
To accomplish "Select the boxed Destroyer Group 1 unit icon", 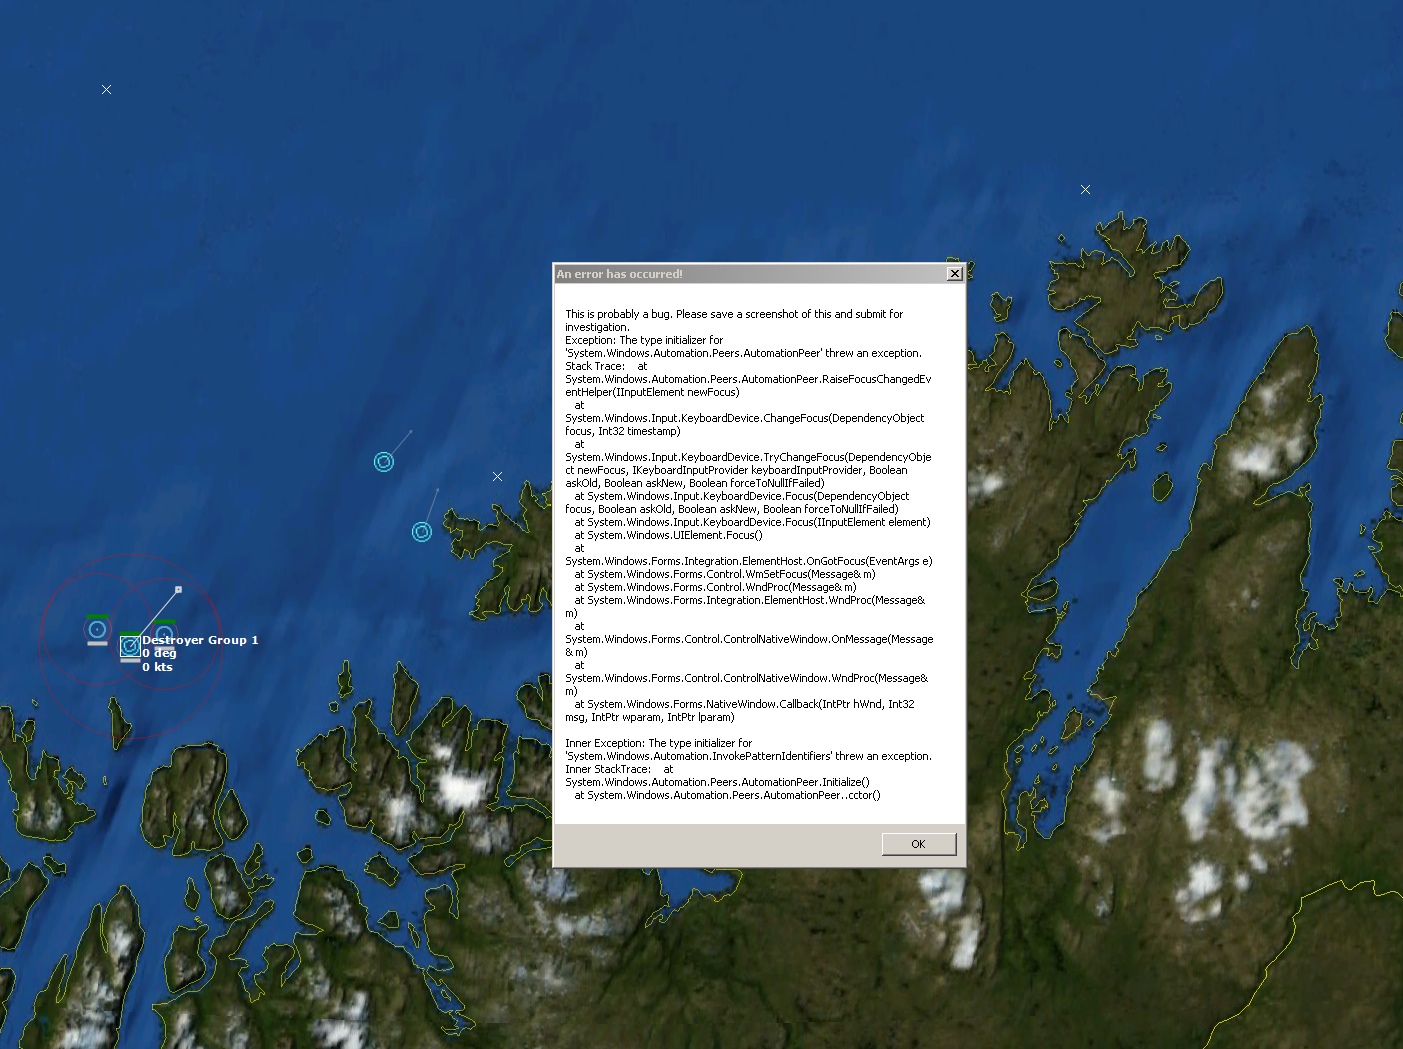I will [x=130, y=647].
